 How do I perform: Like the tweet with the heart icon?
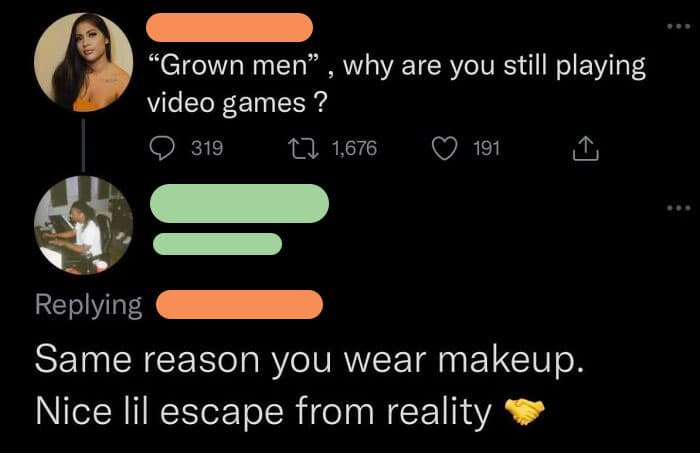(445, 148)
